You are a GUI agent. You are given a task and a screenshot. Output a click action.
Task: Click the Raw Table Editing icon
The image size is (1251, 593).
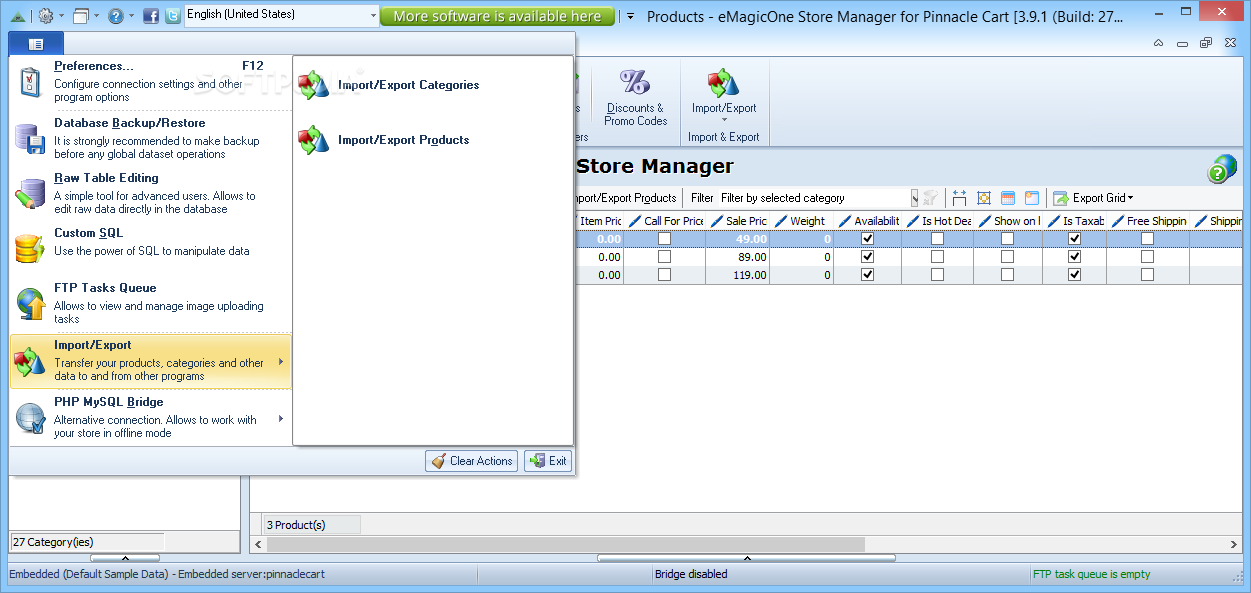tap(31, 192)
